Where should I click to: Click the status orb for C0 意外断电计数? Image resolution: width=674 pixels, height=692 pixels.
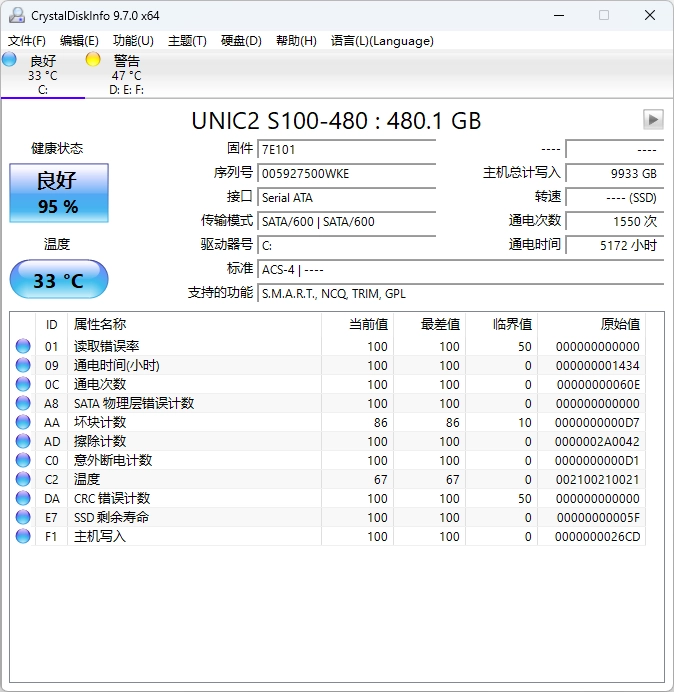tap(23, 460)
